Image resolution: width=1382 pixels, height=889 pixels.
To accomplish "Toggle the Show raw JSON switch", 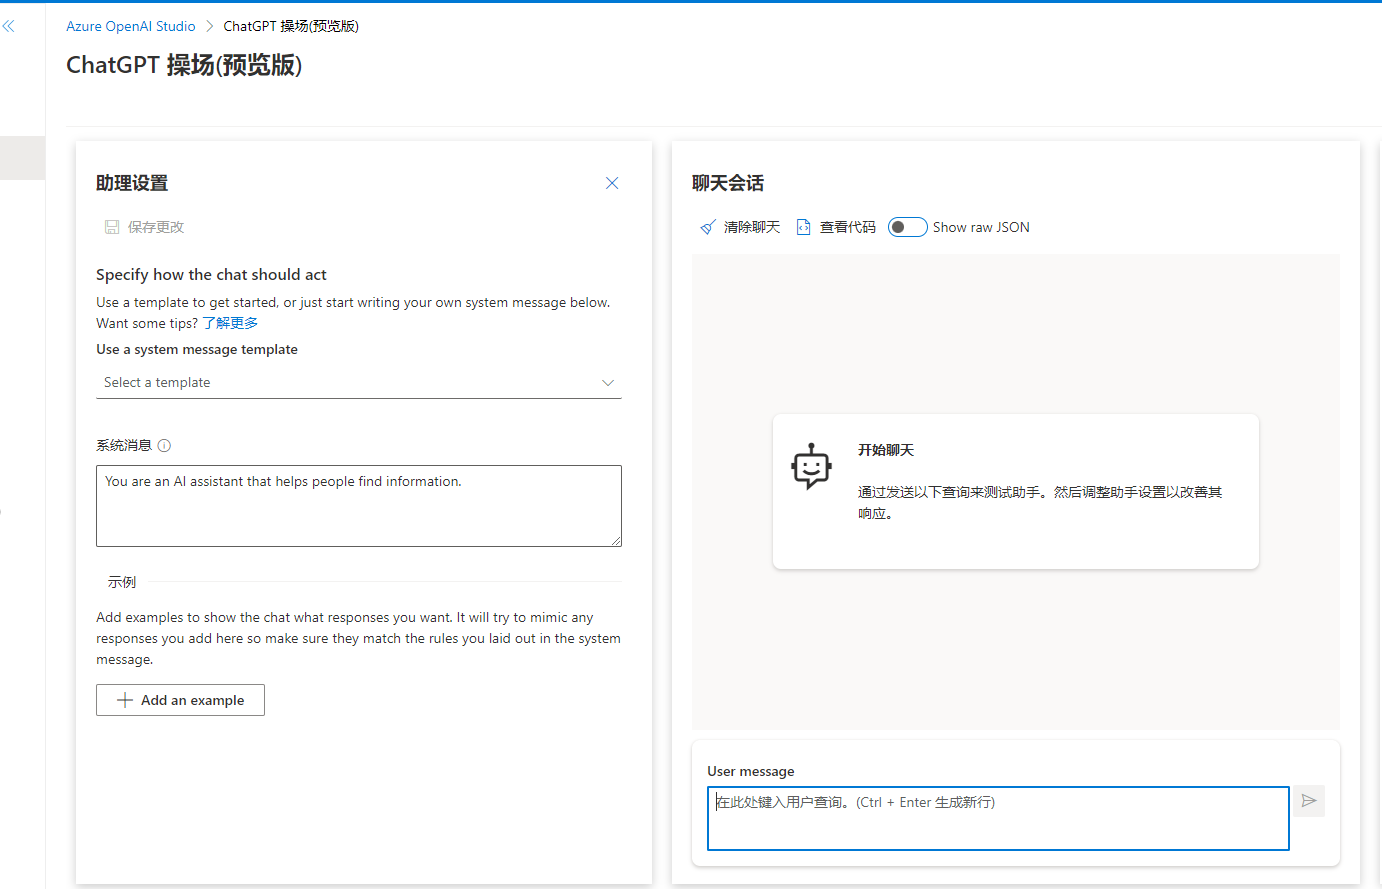I will pyautogui.click(x=908, y=227).
